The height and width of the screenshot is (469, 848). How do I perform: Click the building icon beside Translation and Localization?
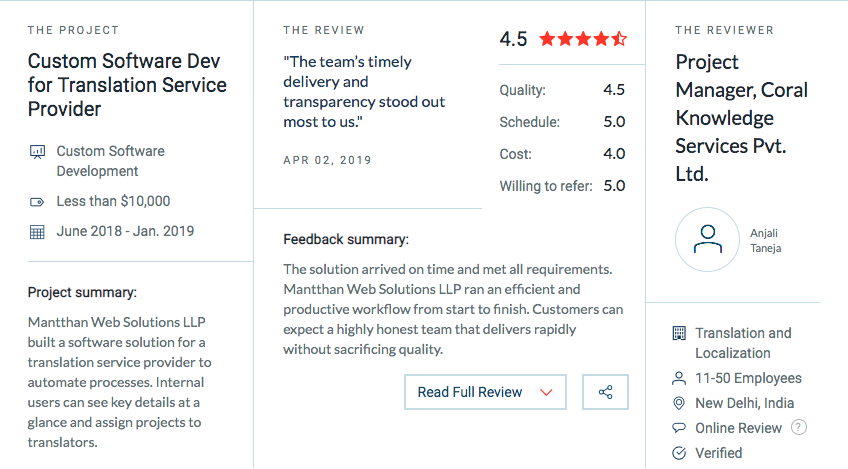[x=679, y=333]
